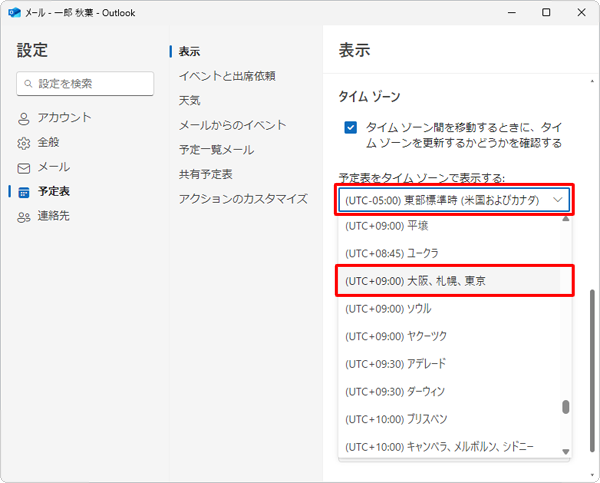Focus the 設定を検索 search field
Screen dimensions: 600x483
click(85, 83)
